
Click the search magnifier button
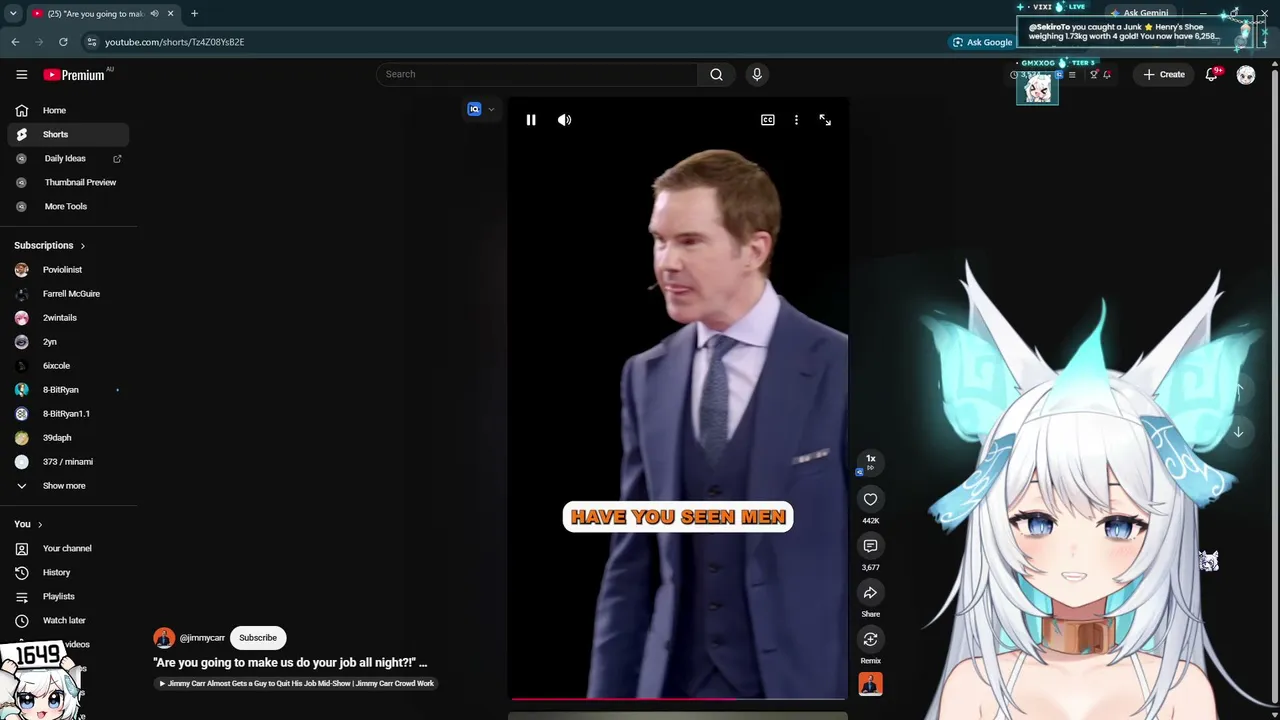point(716,74)
